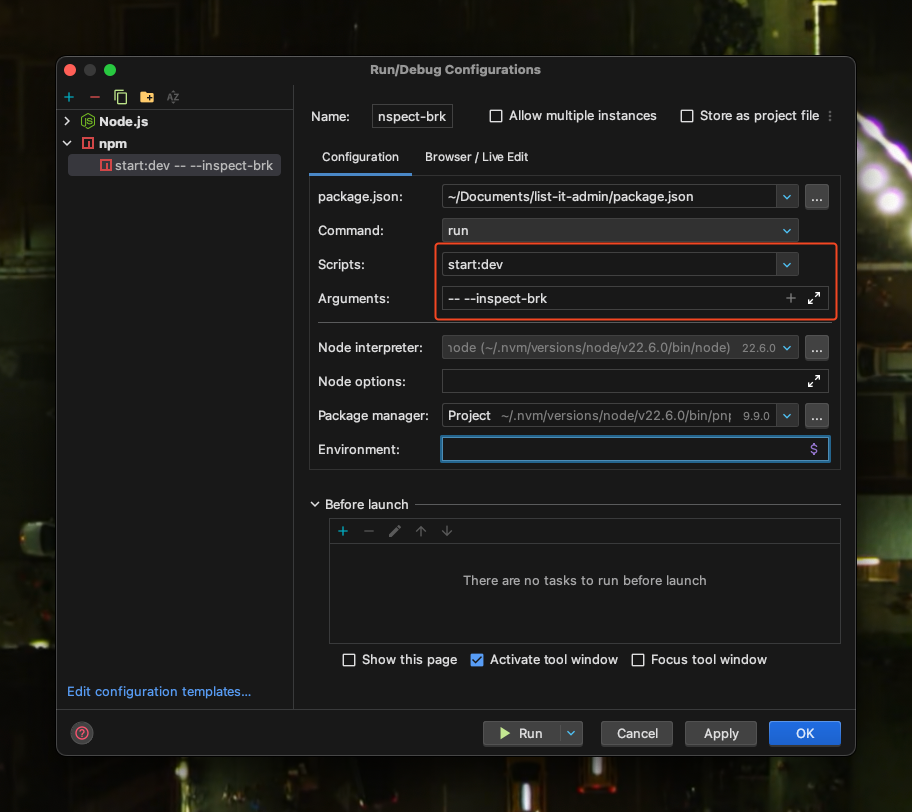This screenshot has width=912, height=812.
Task: Switch to the Browser / Live Edit tab
Action: coord(476,157)
